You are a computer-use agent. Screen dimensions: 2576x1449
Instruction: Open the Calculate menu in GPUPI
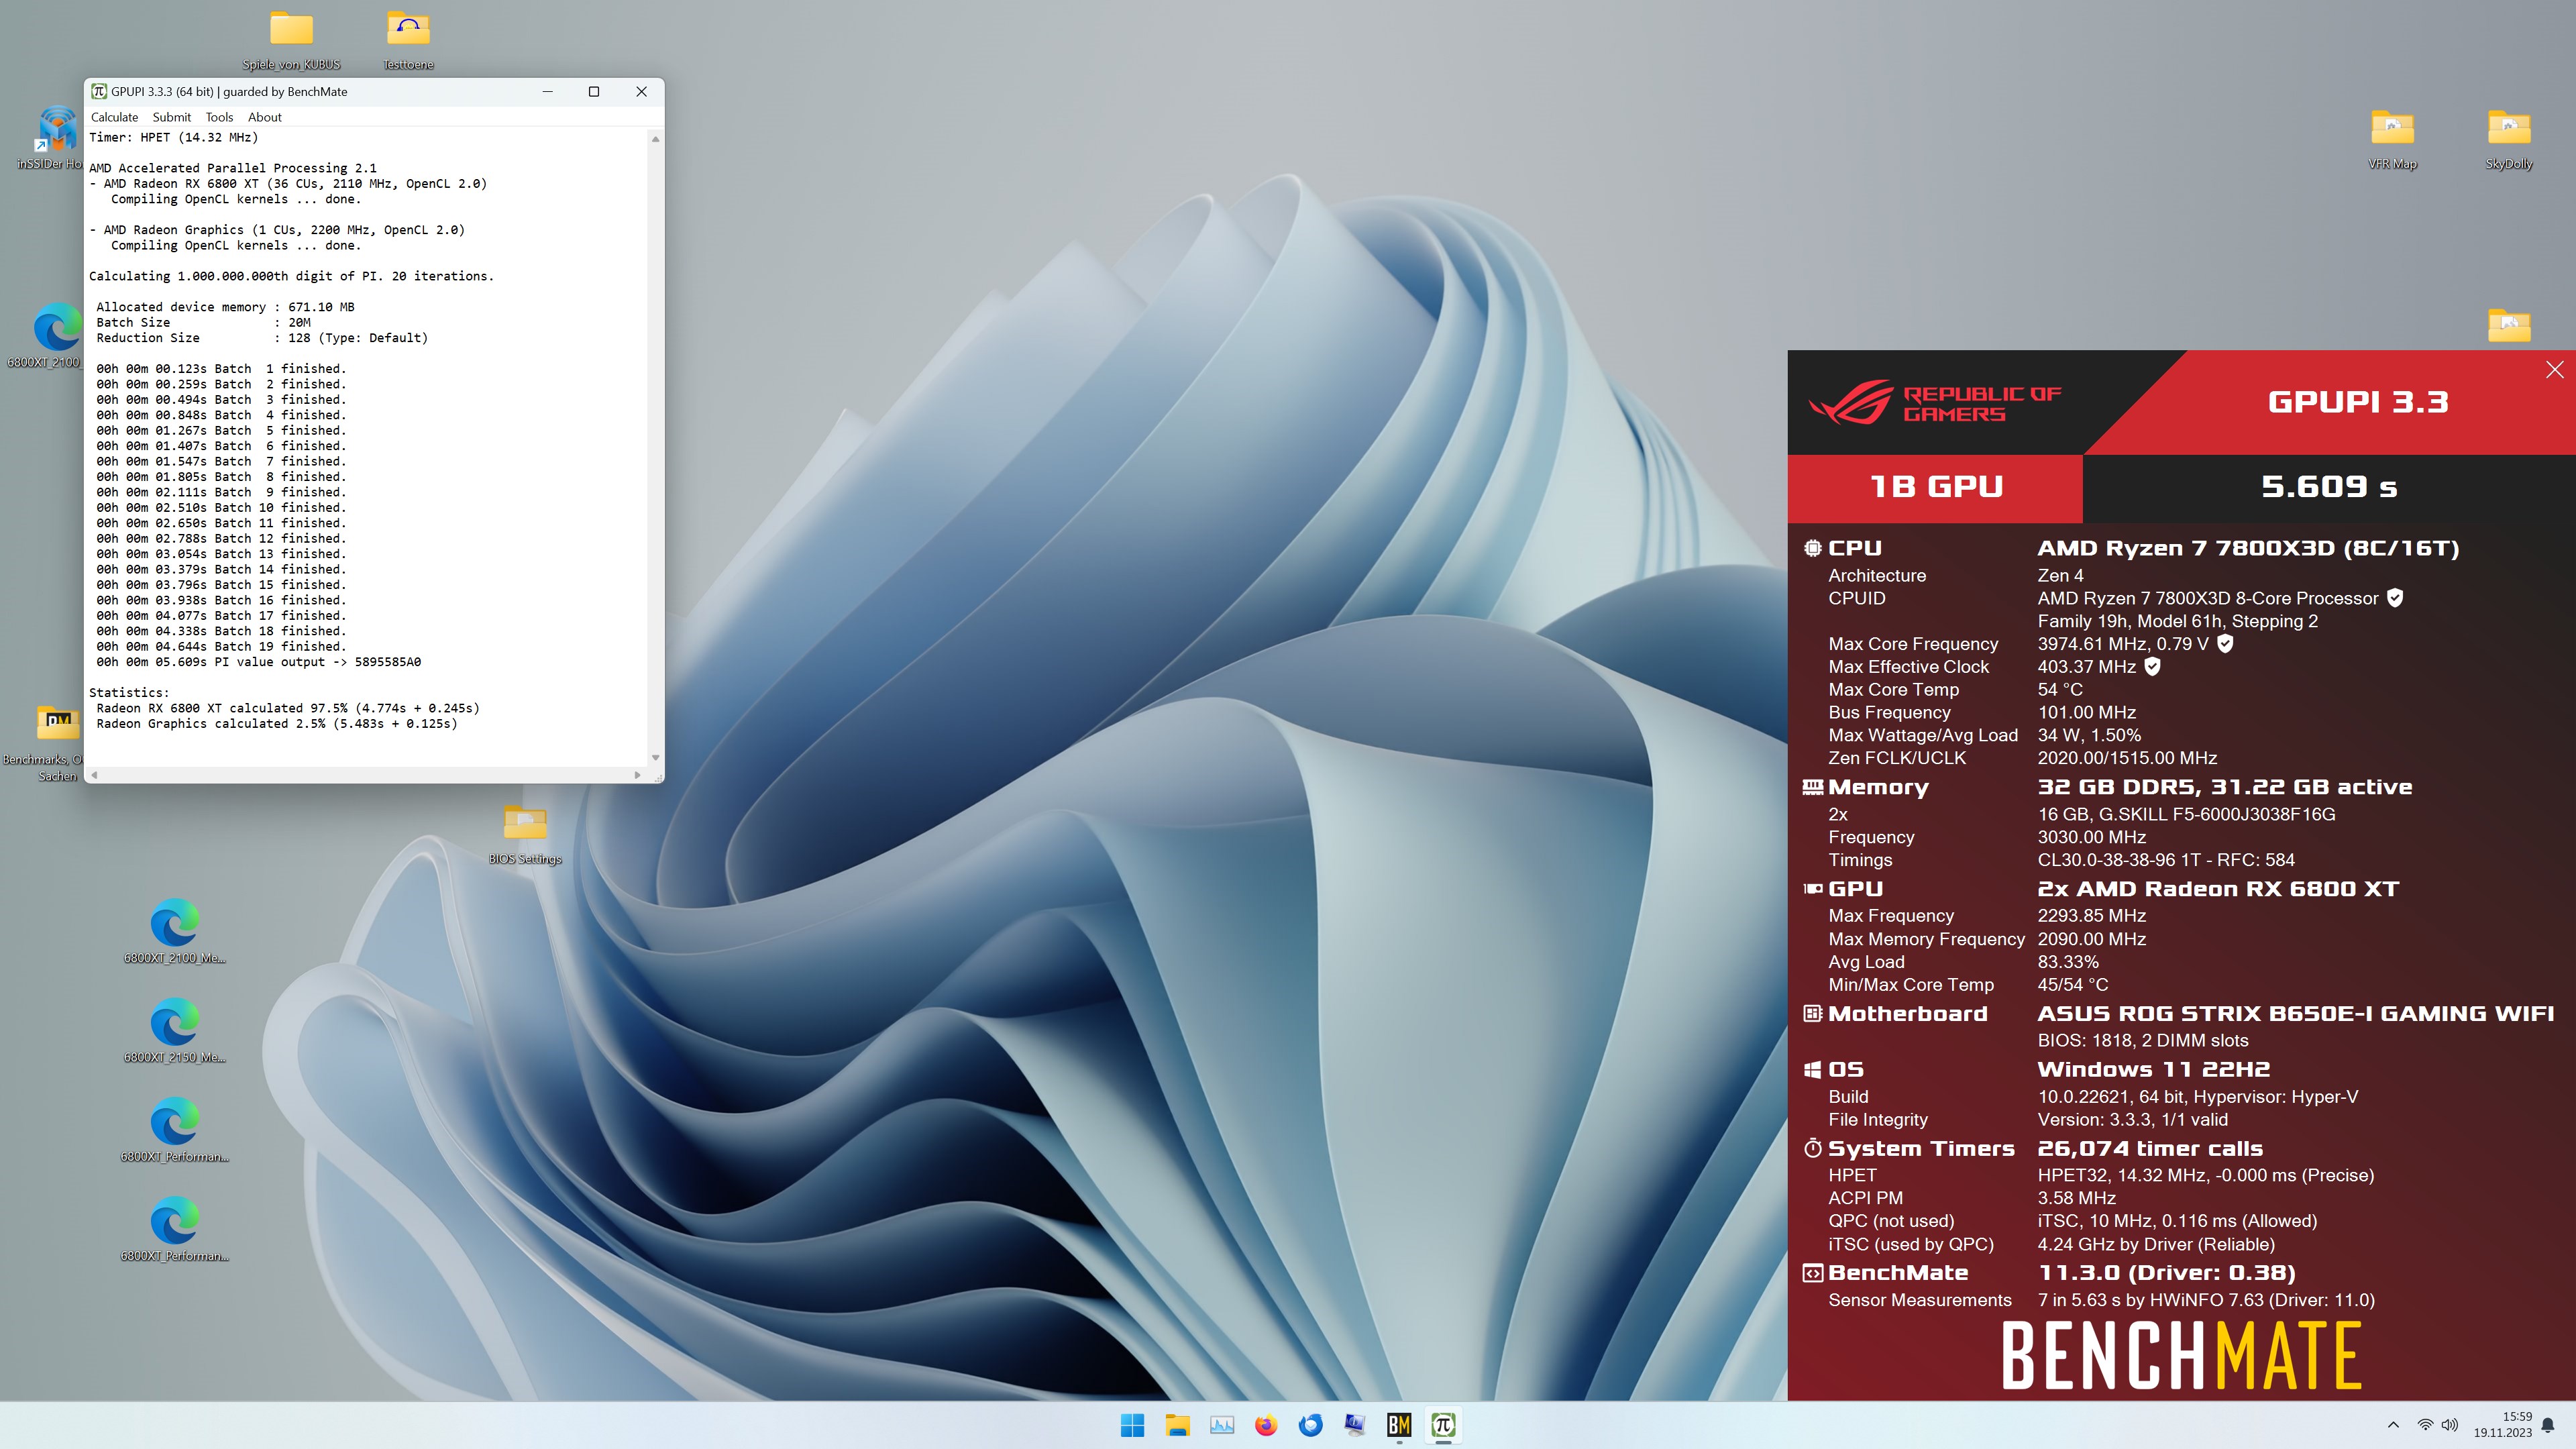click(x=114, y=117)
